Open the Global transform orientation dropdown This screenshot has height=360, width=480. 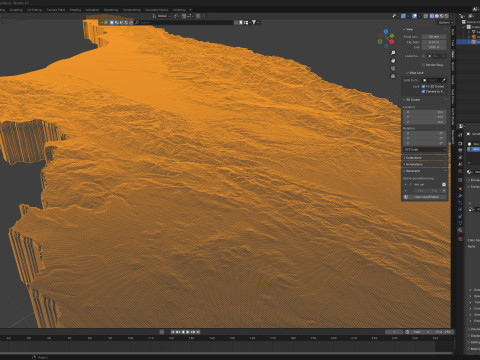pos(161,16)
